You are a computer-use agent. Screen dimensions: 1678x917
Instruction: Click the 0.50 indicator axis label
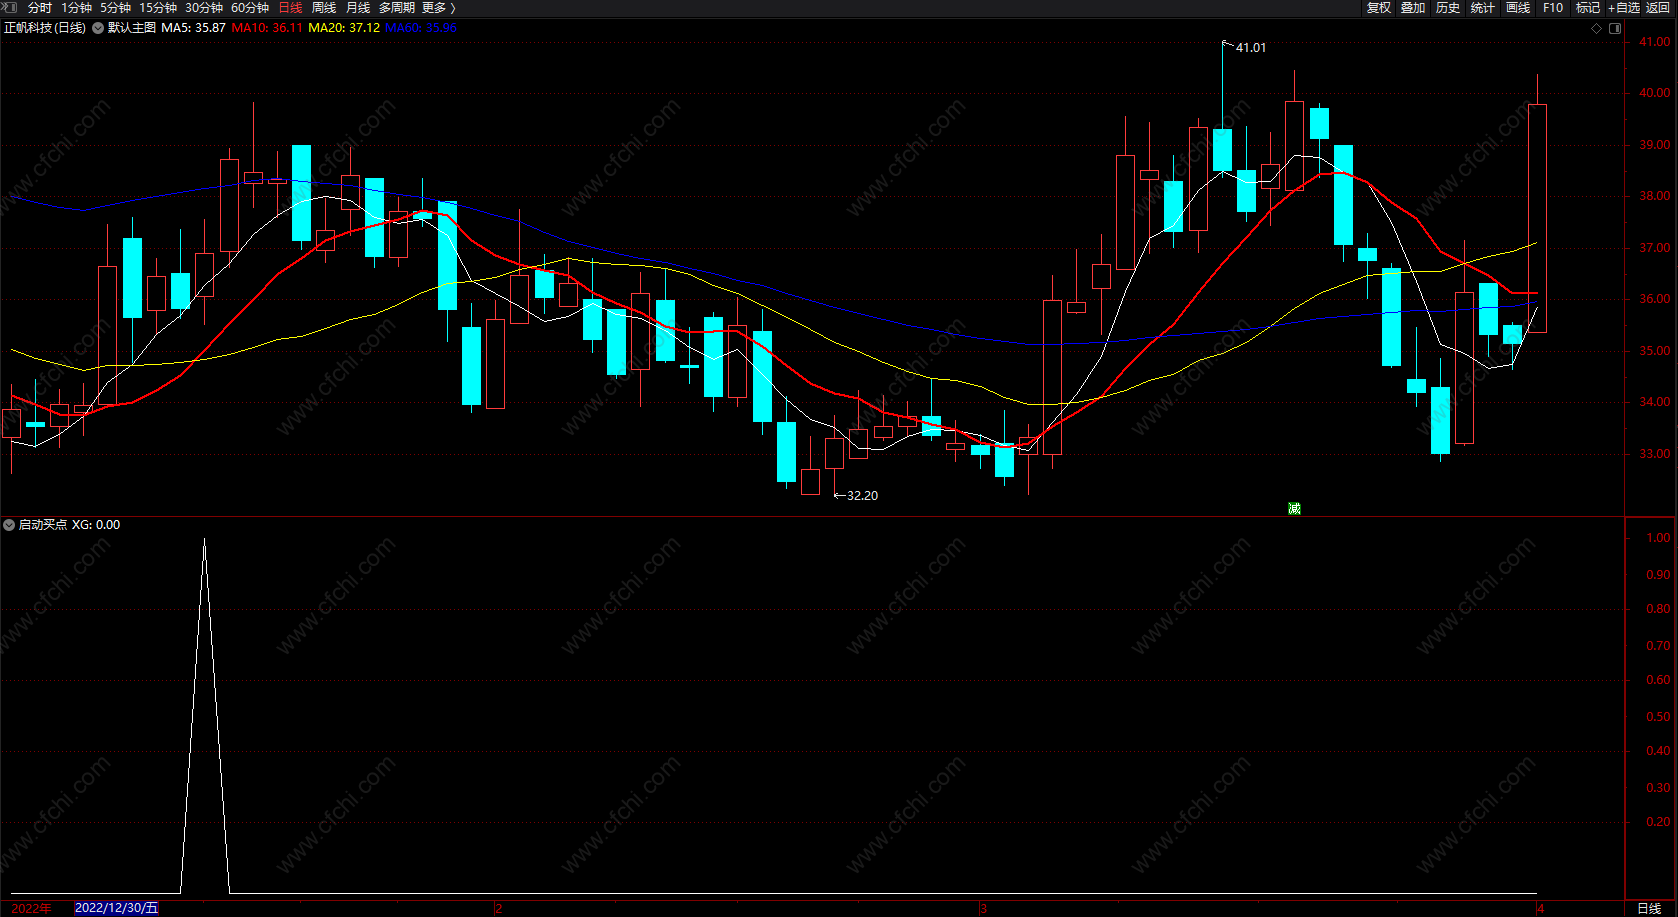[x=1658, y=717]
